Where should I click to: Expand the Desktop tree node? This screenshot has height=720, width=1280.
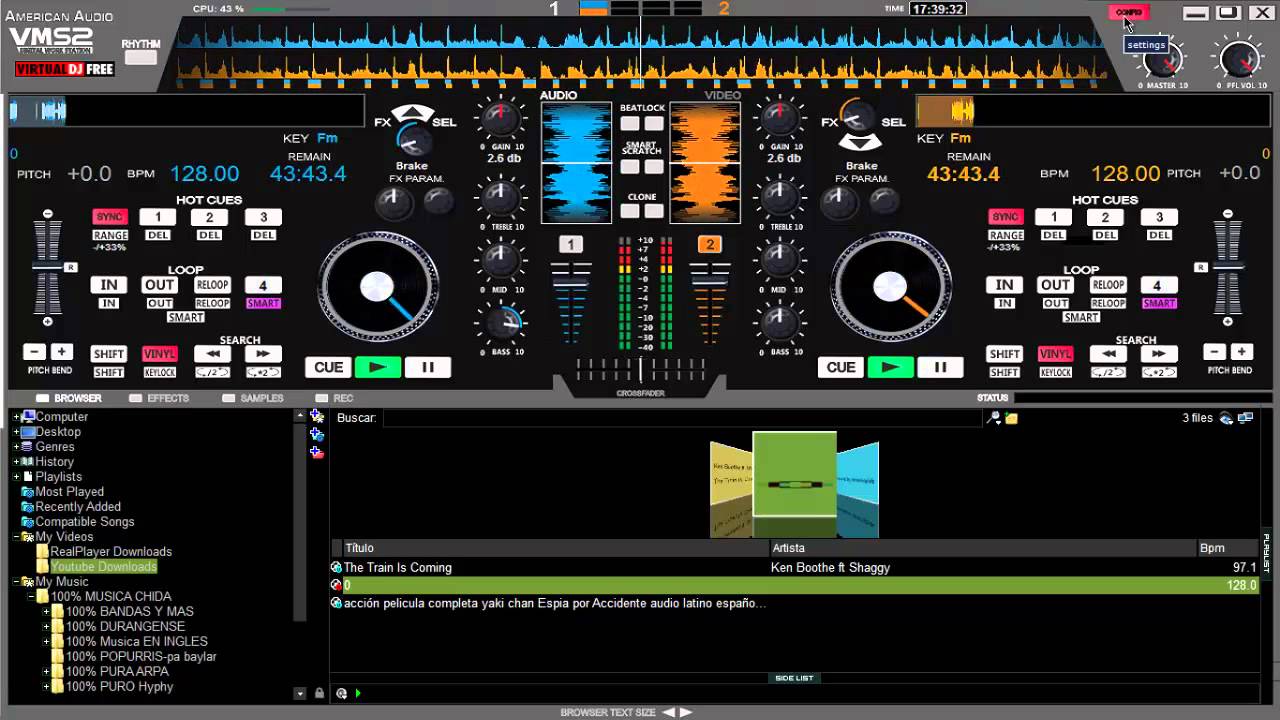17,432
